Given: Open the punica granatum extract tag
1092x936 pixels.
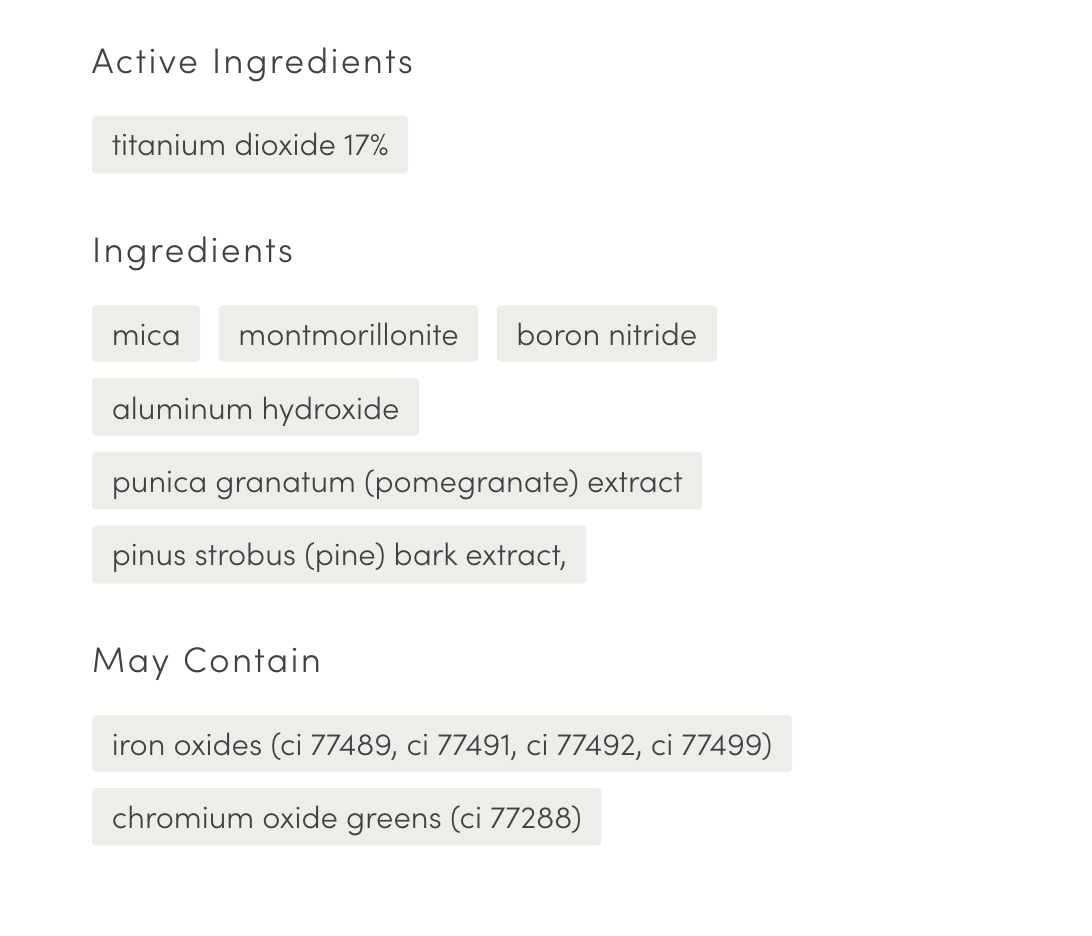Looking at the screenshot, I should click(x=396, y=481).
